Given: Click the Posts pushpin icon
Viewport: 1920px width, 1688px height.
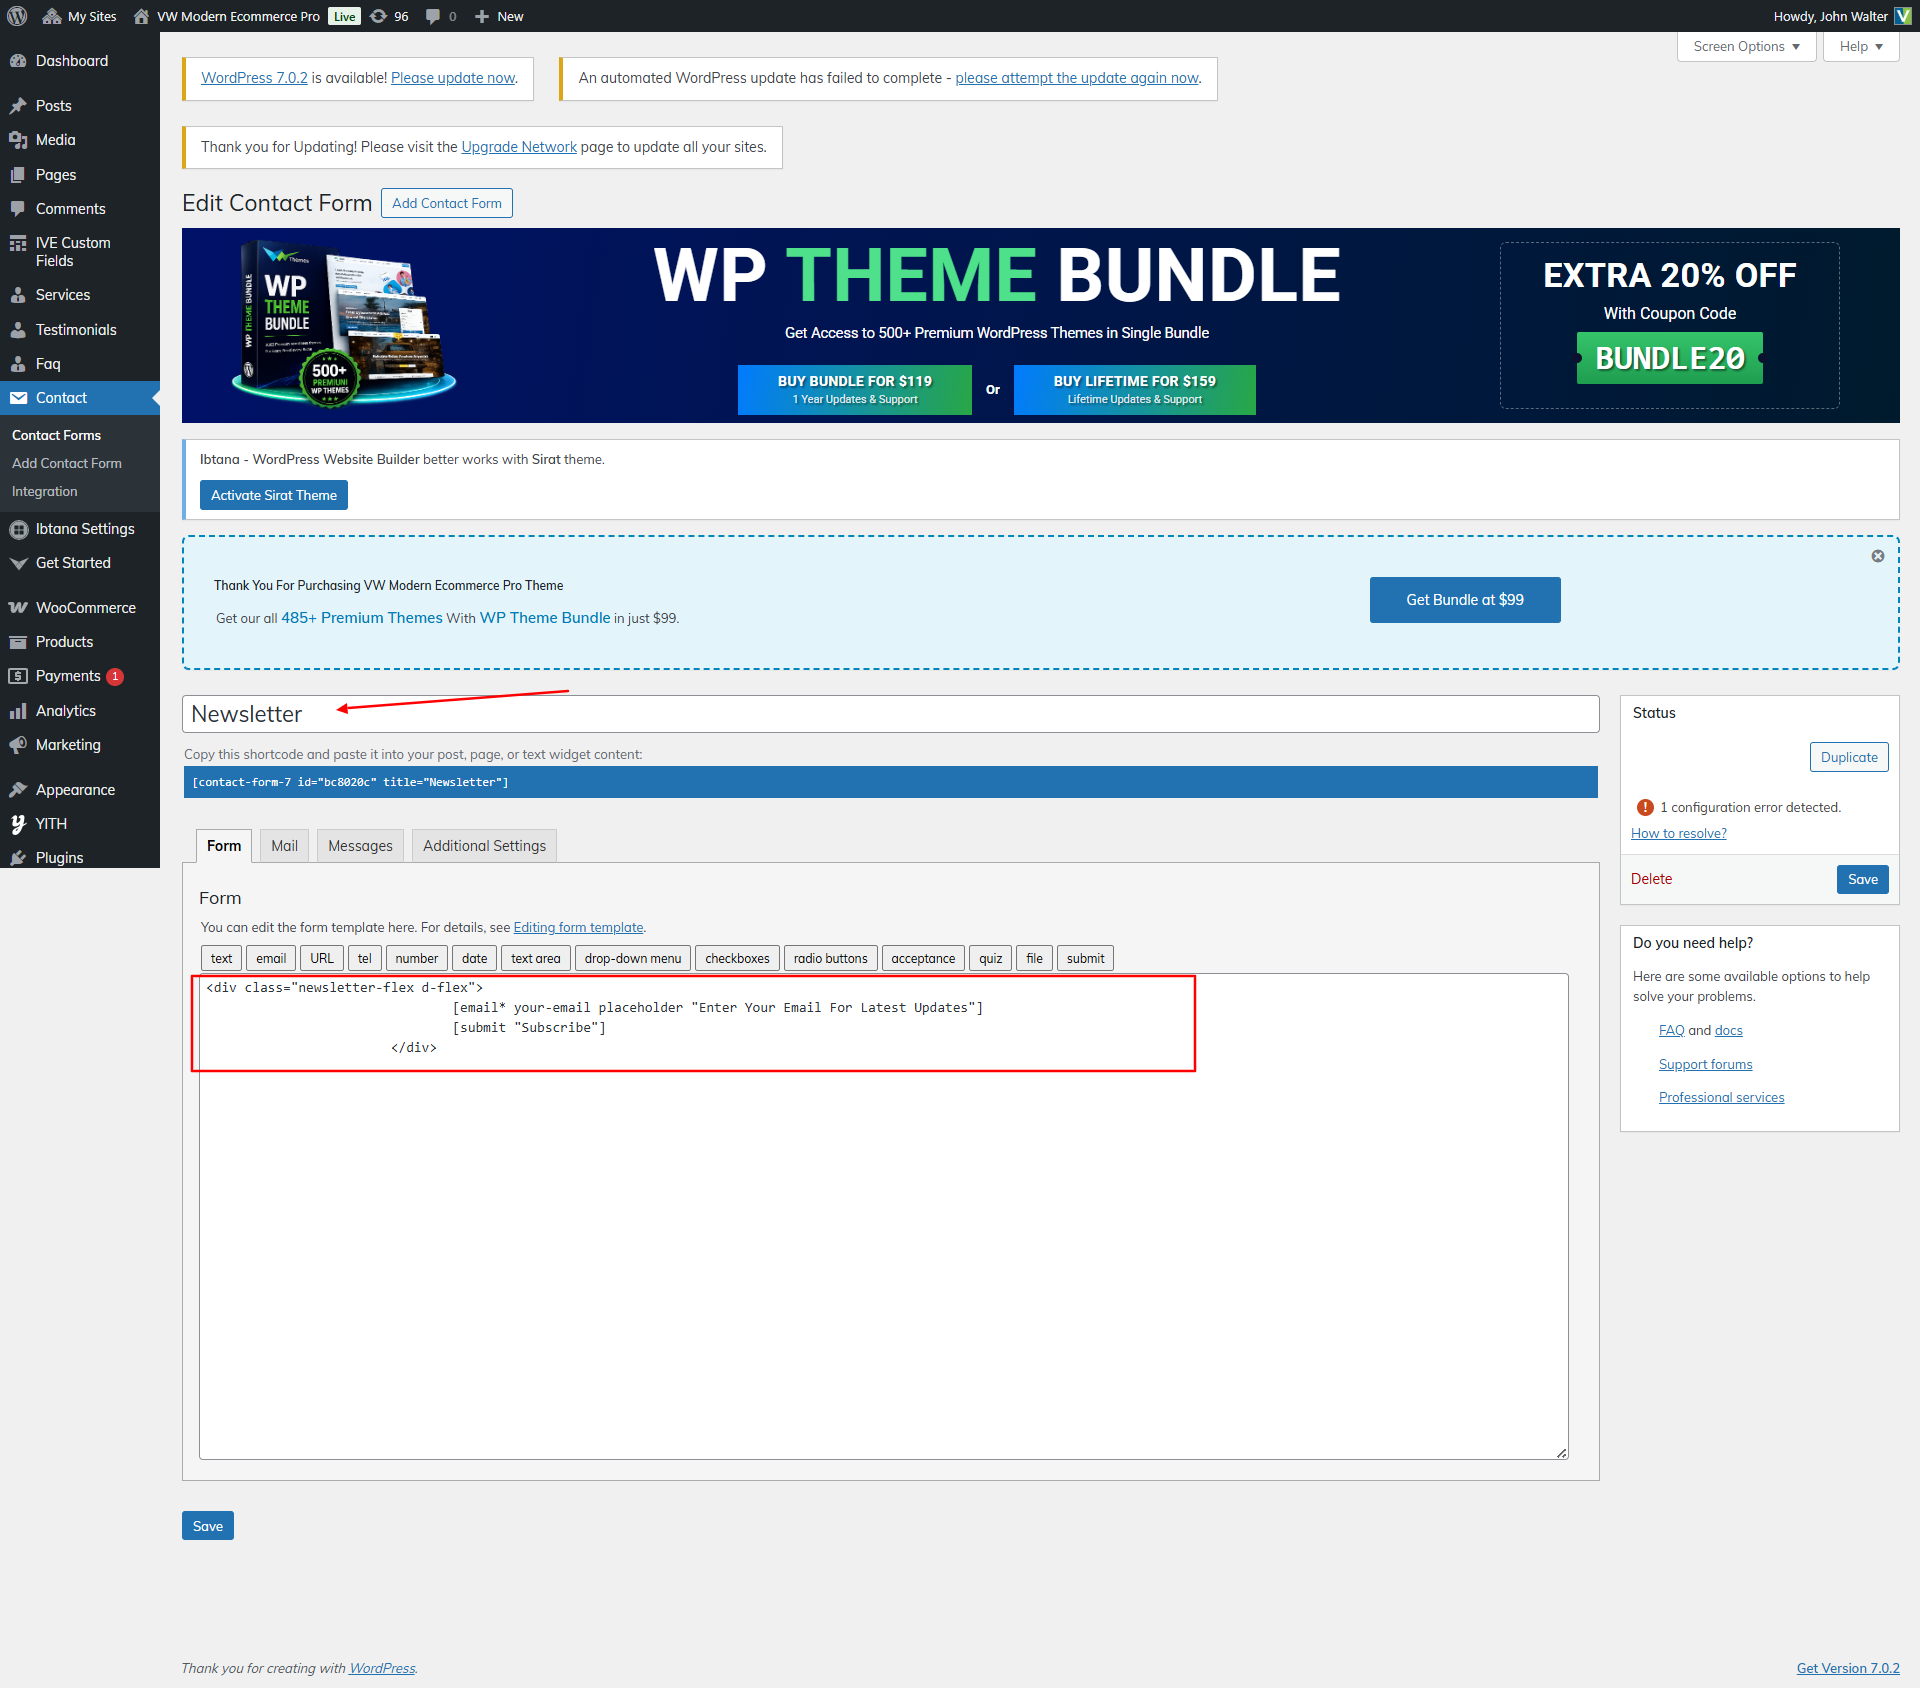Looking at the screenshot, I should 18,106.
